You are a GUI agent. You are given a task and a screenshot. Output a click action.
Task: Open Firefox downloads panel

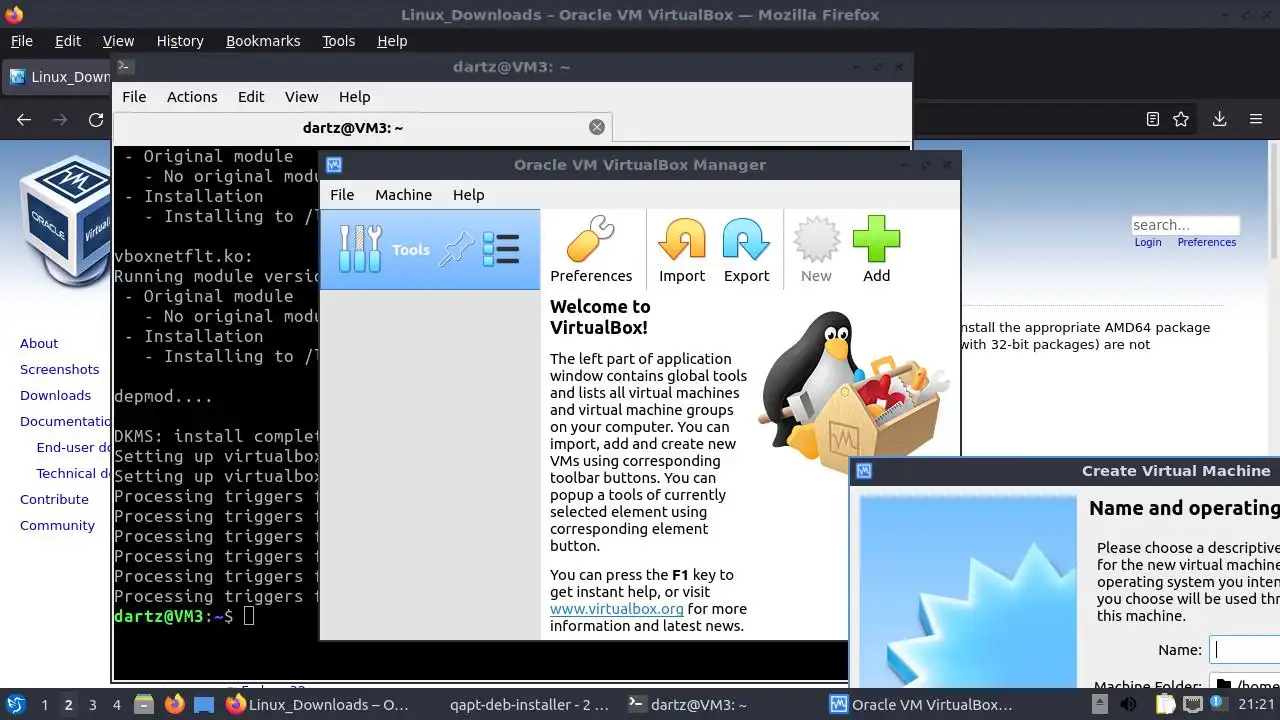(x=1219, y=119)
